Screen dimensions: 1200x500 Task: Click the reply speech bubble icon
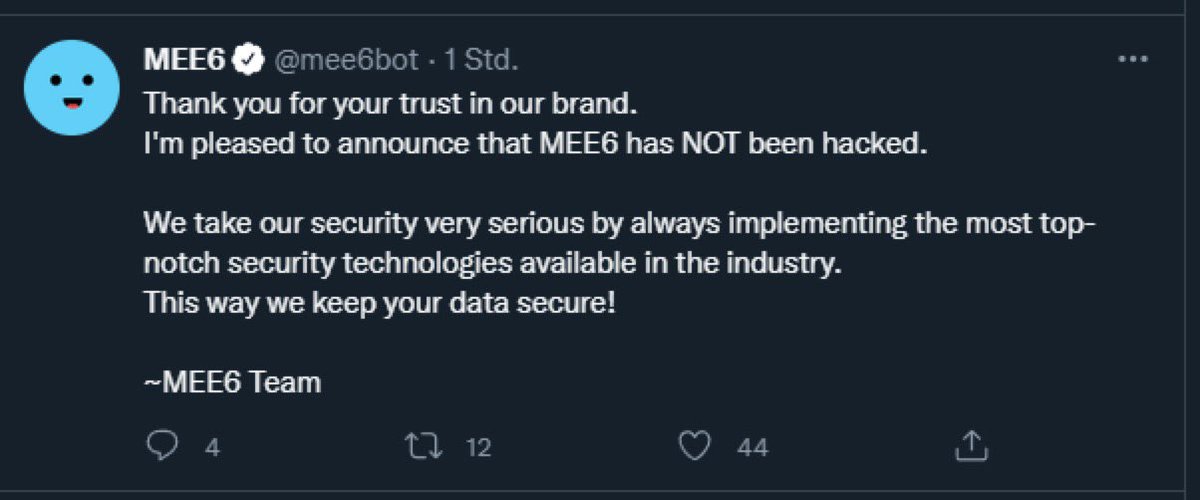point(161,446)
